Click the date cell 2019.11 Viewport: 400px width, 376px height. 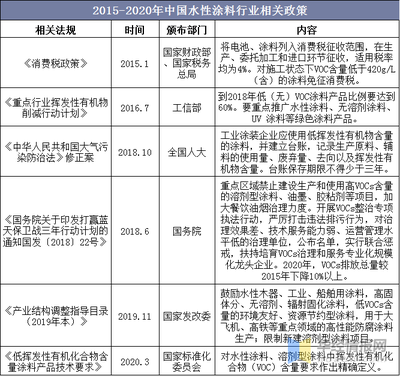[135, 316]
